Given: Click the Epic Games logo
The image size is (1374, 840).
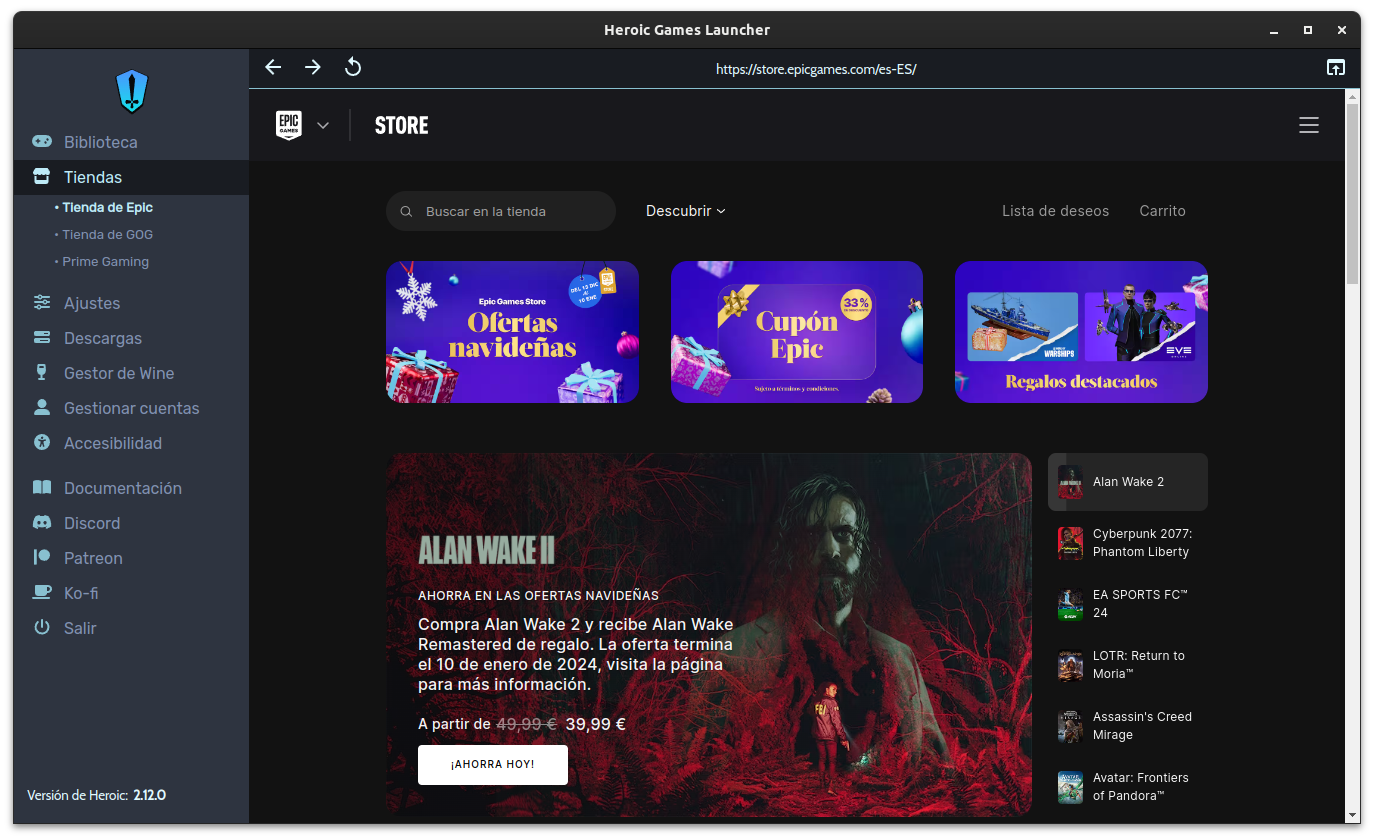Looking at the screenshot, I should pyautogui.click(x=289, y=125).
